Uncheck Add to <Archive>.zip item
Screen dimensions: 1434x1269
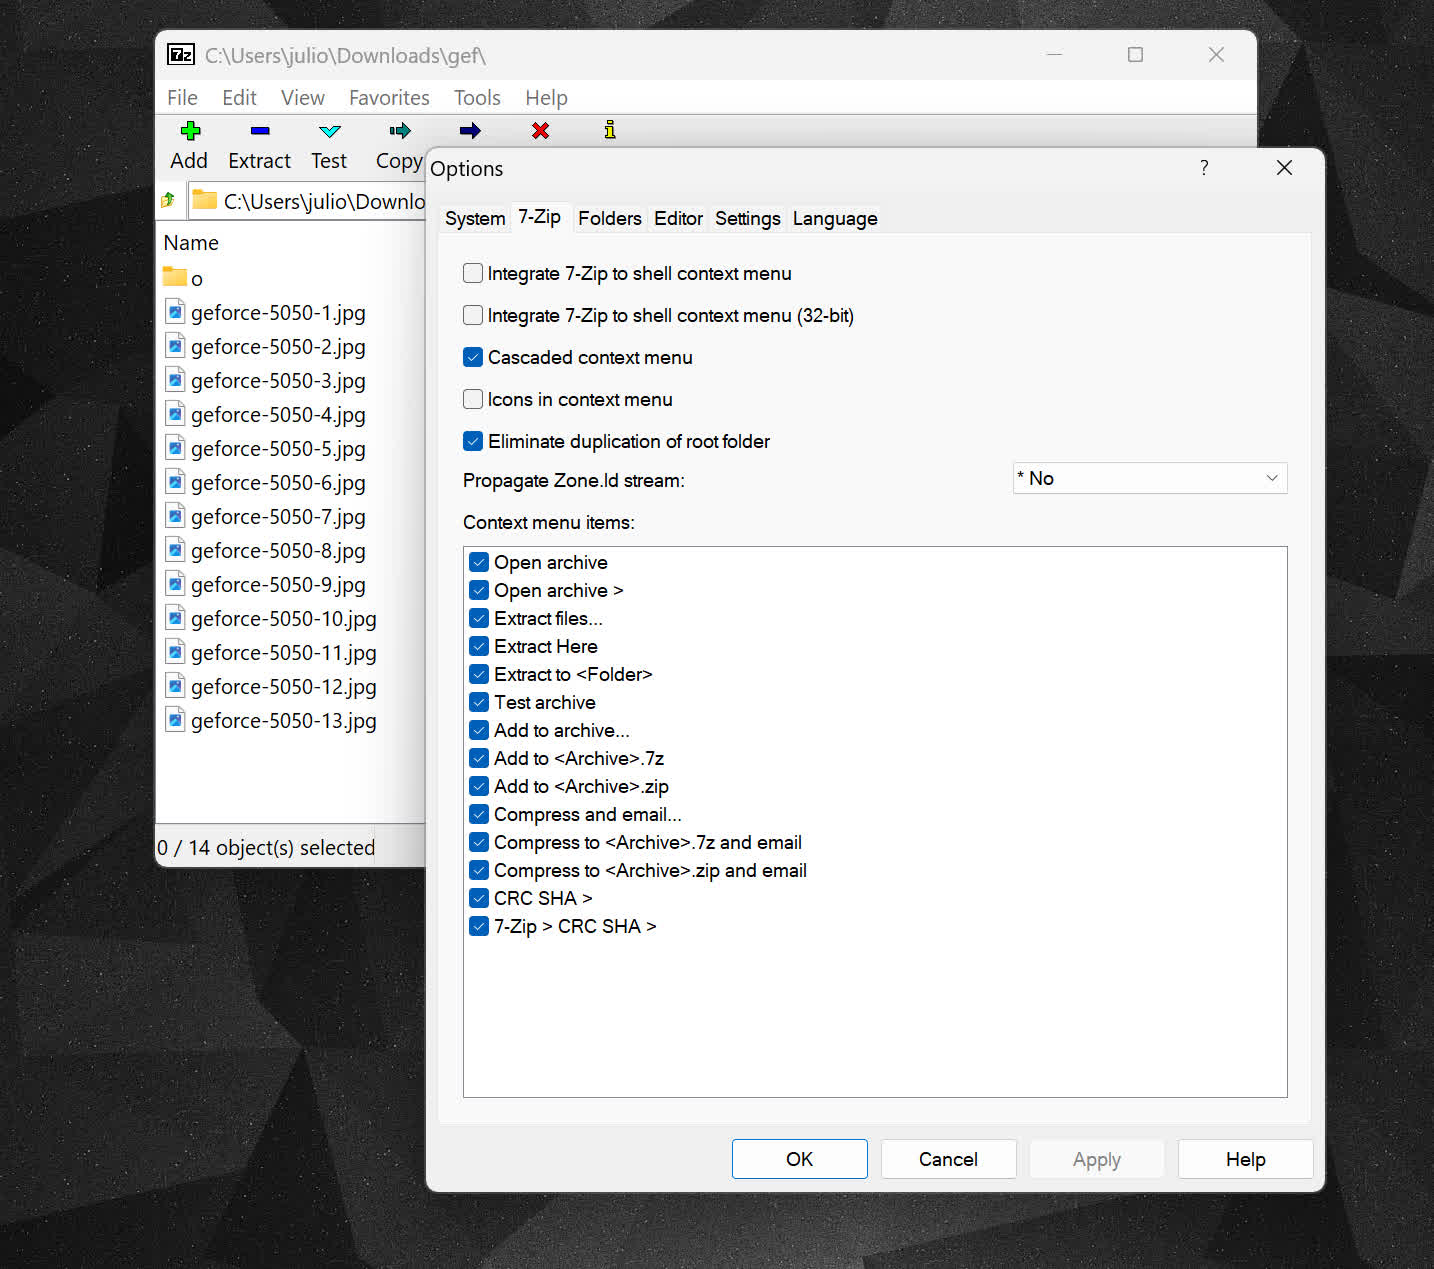click(x=479, y=786)
